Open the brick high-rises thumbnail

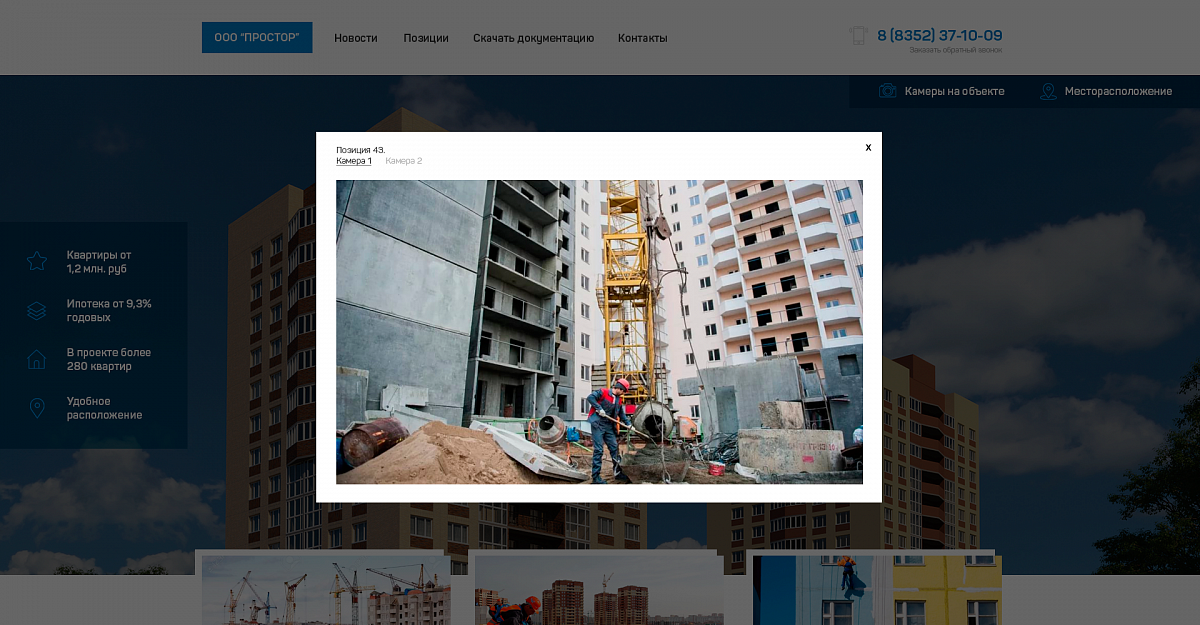[599, 590]
